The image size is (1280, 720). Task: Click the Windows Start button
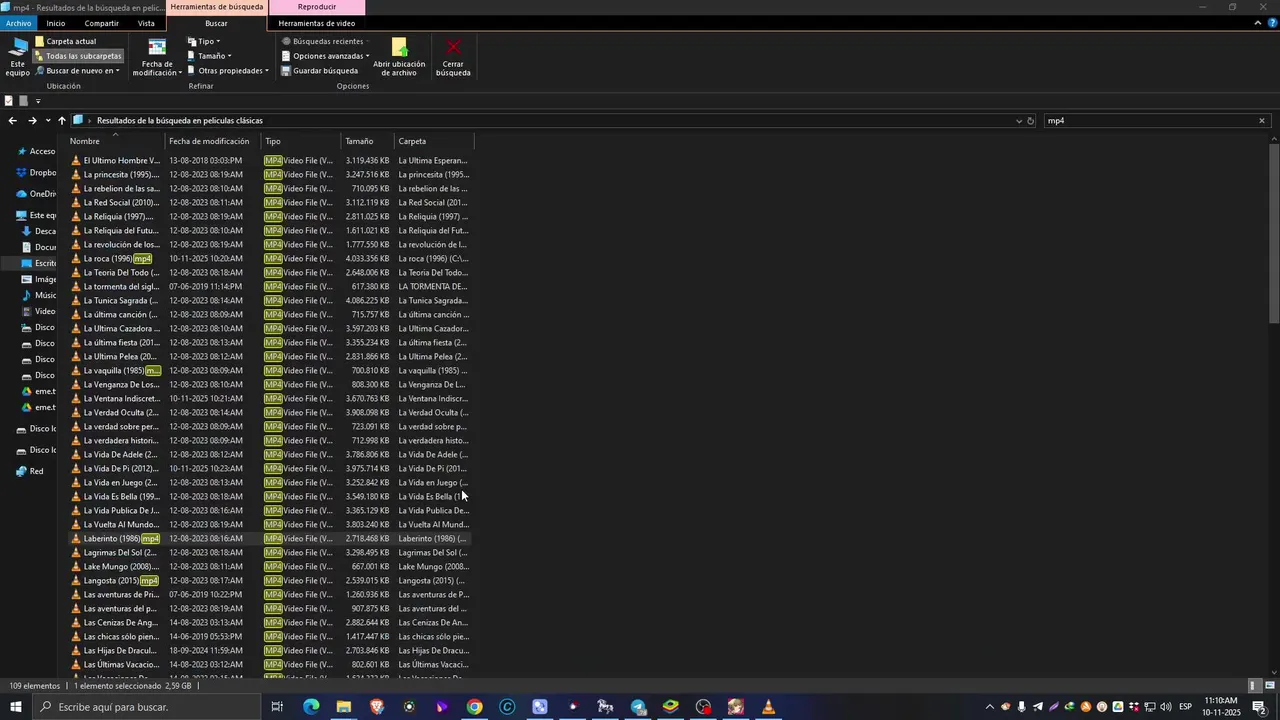click(x=16, y=707)
